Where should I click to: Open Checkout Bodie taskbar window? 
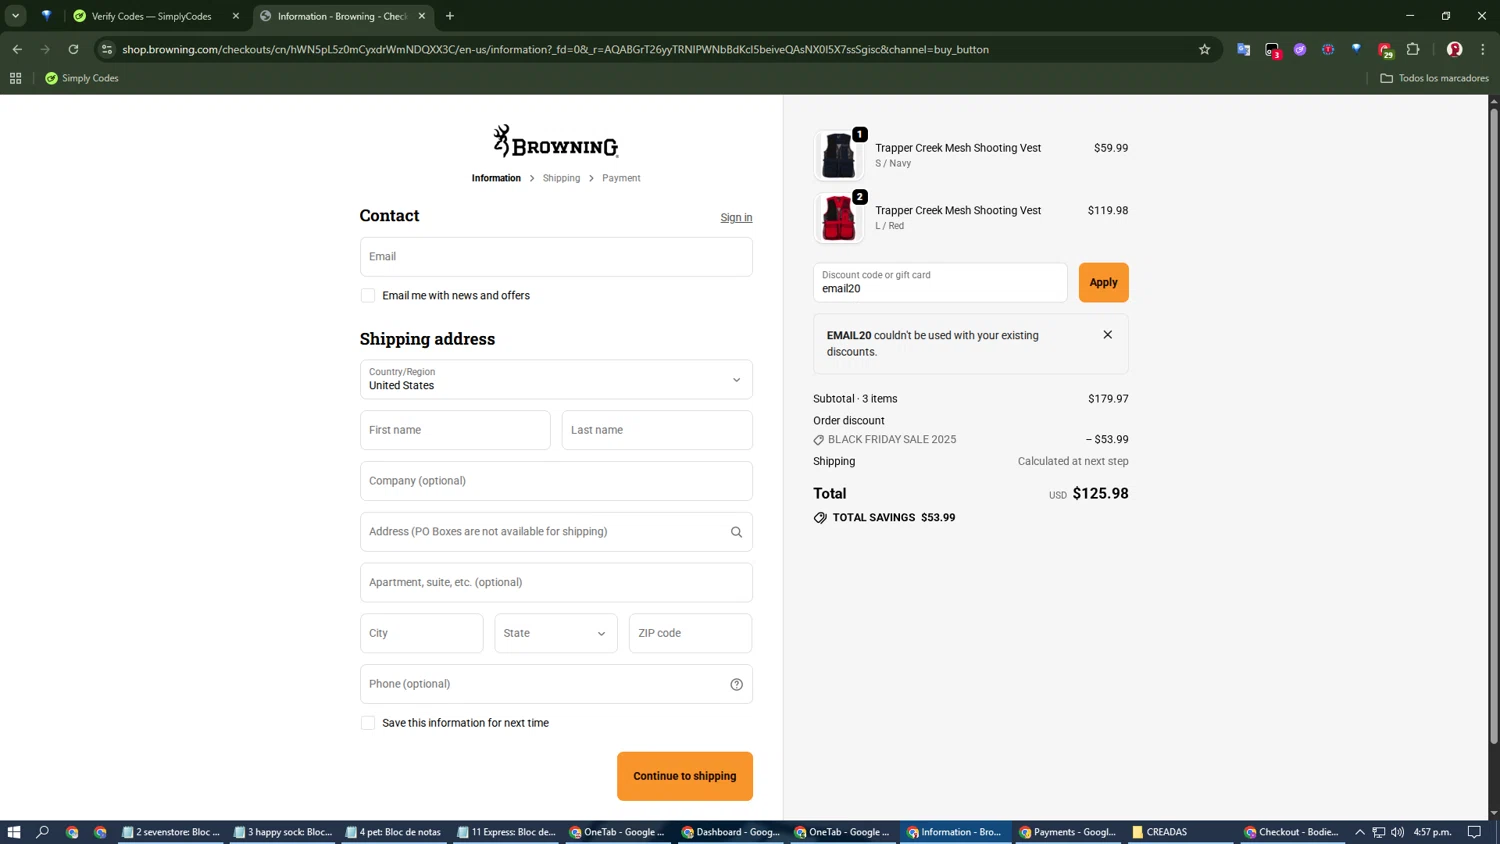(1294, 832)
